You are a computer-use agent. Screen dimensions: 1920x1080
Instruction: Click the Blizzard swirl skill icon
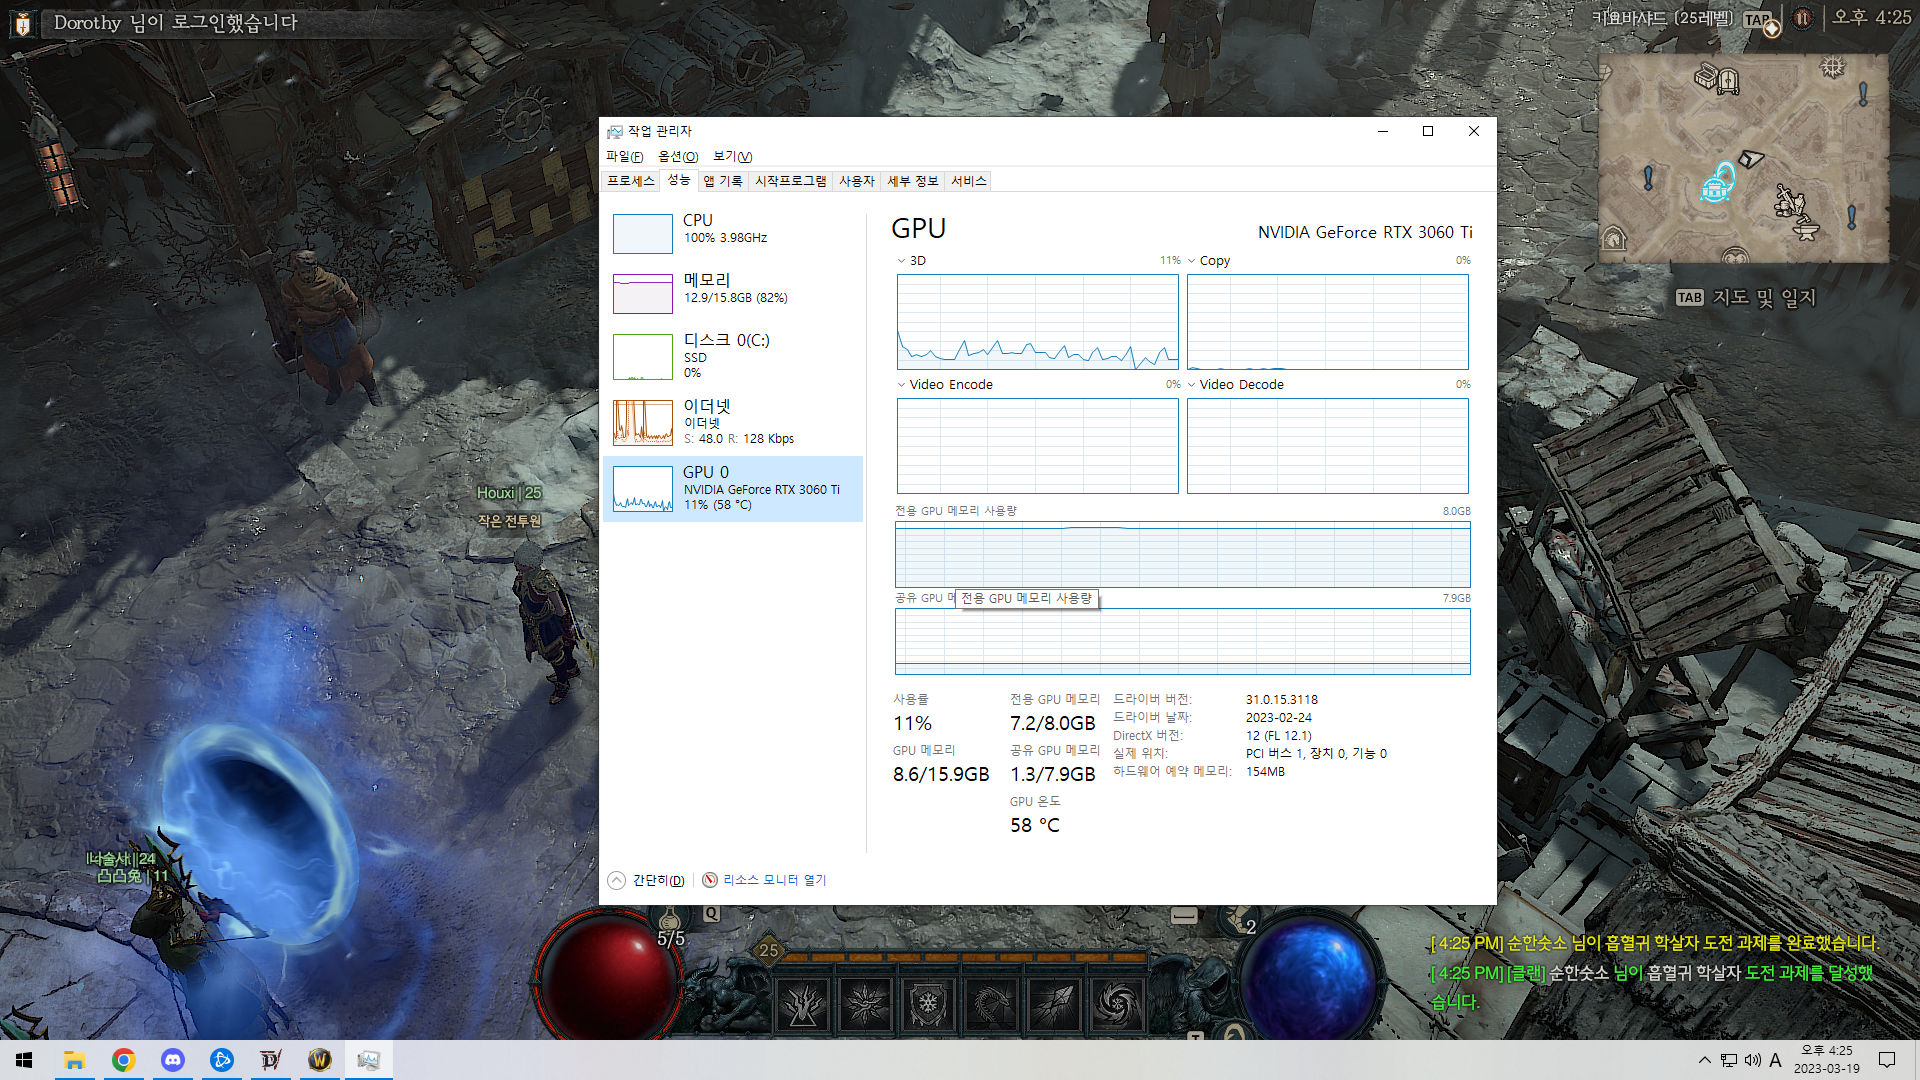click(x=1116, y=1003)
